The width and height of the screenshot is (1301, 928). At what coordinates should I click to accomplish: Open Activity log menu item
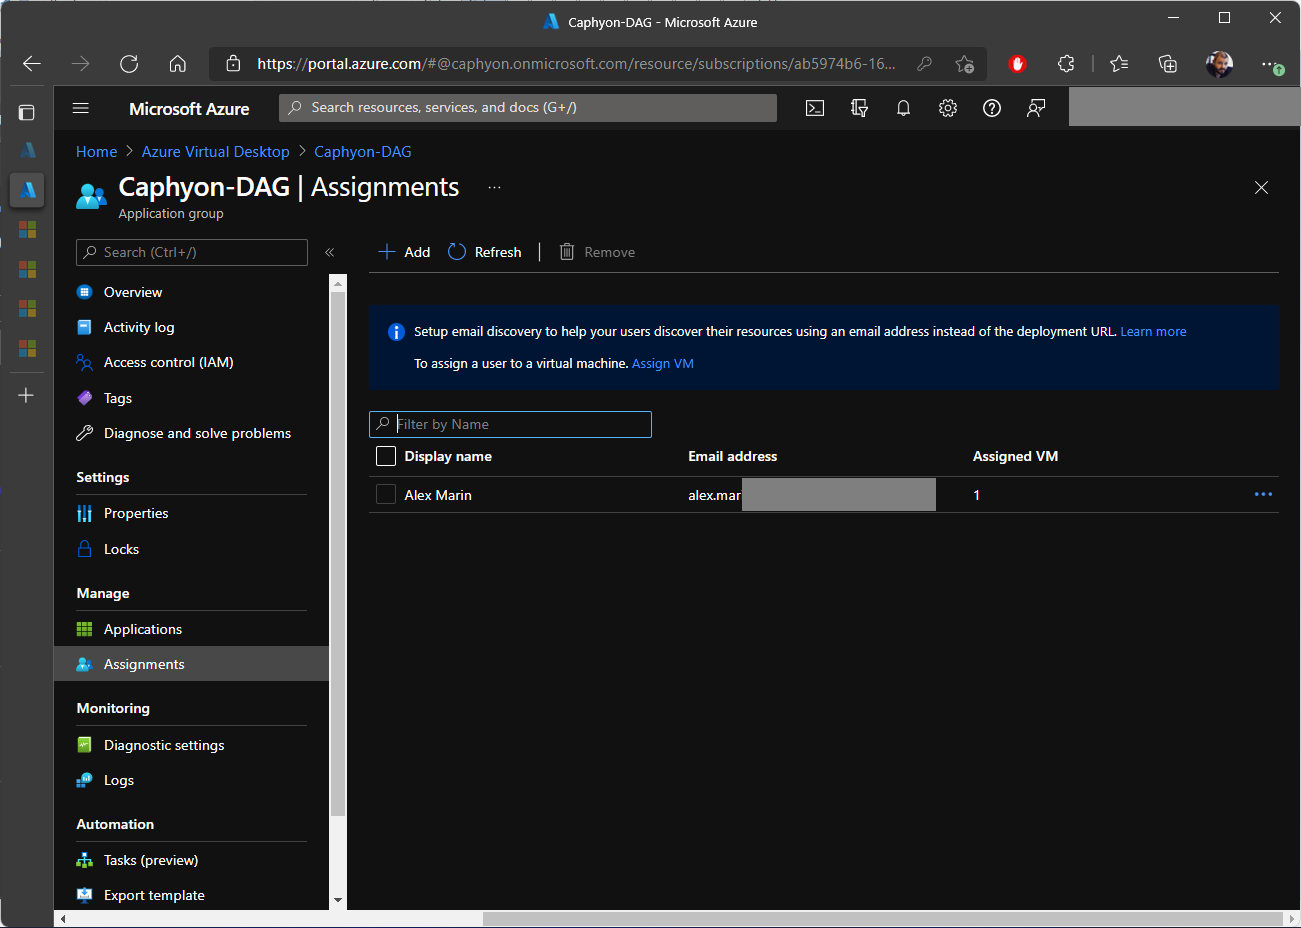point(191,327)
